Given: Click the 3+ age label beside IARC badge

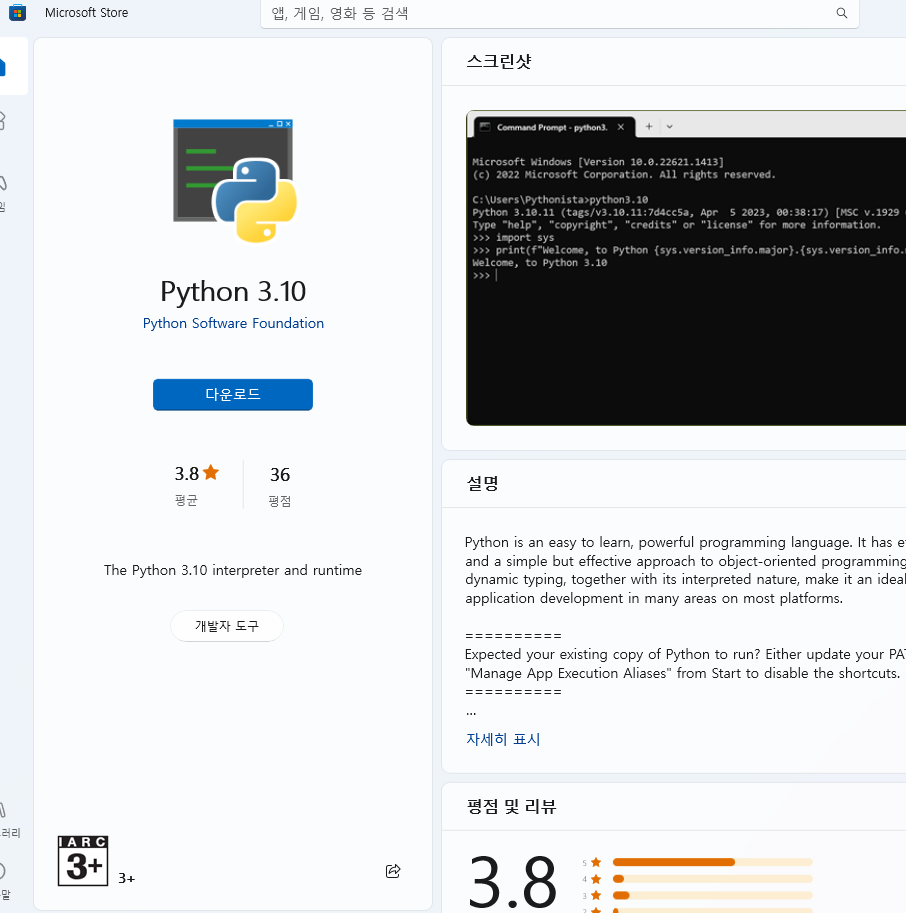Looking at the screenshot, I should [126, 878].
